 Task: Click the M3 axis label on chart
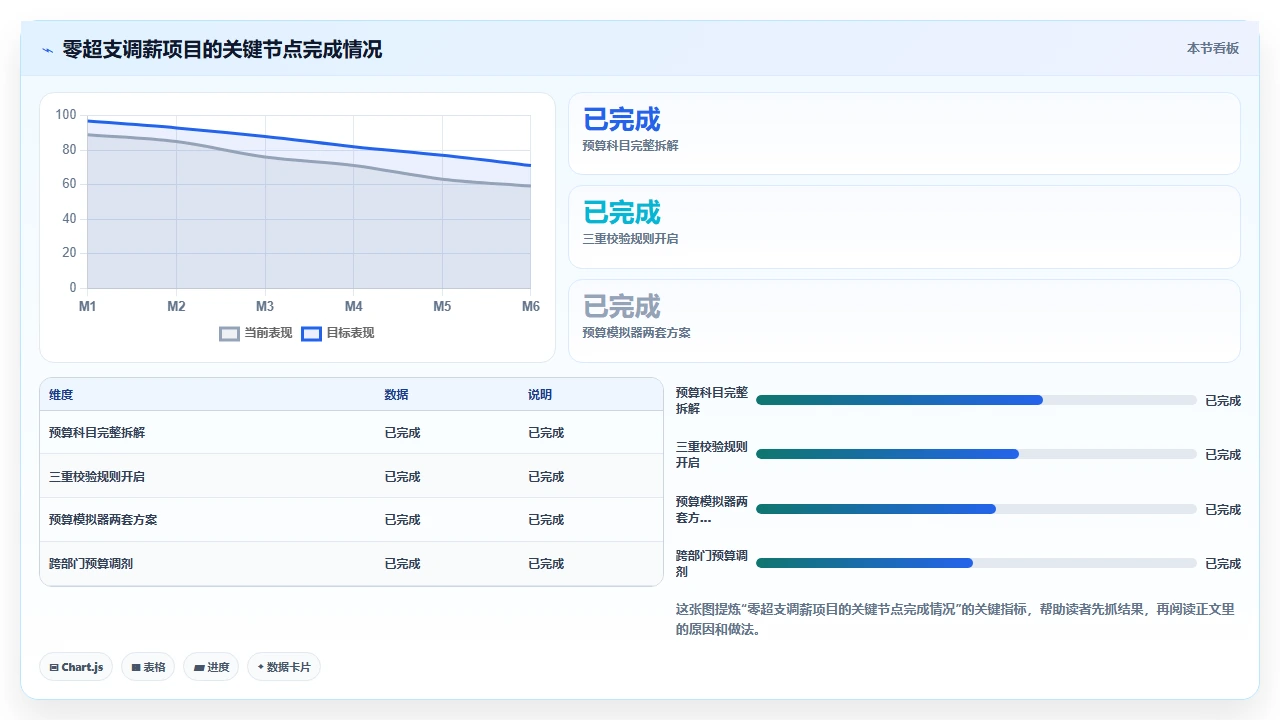point(265,306)
